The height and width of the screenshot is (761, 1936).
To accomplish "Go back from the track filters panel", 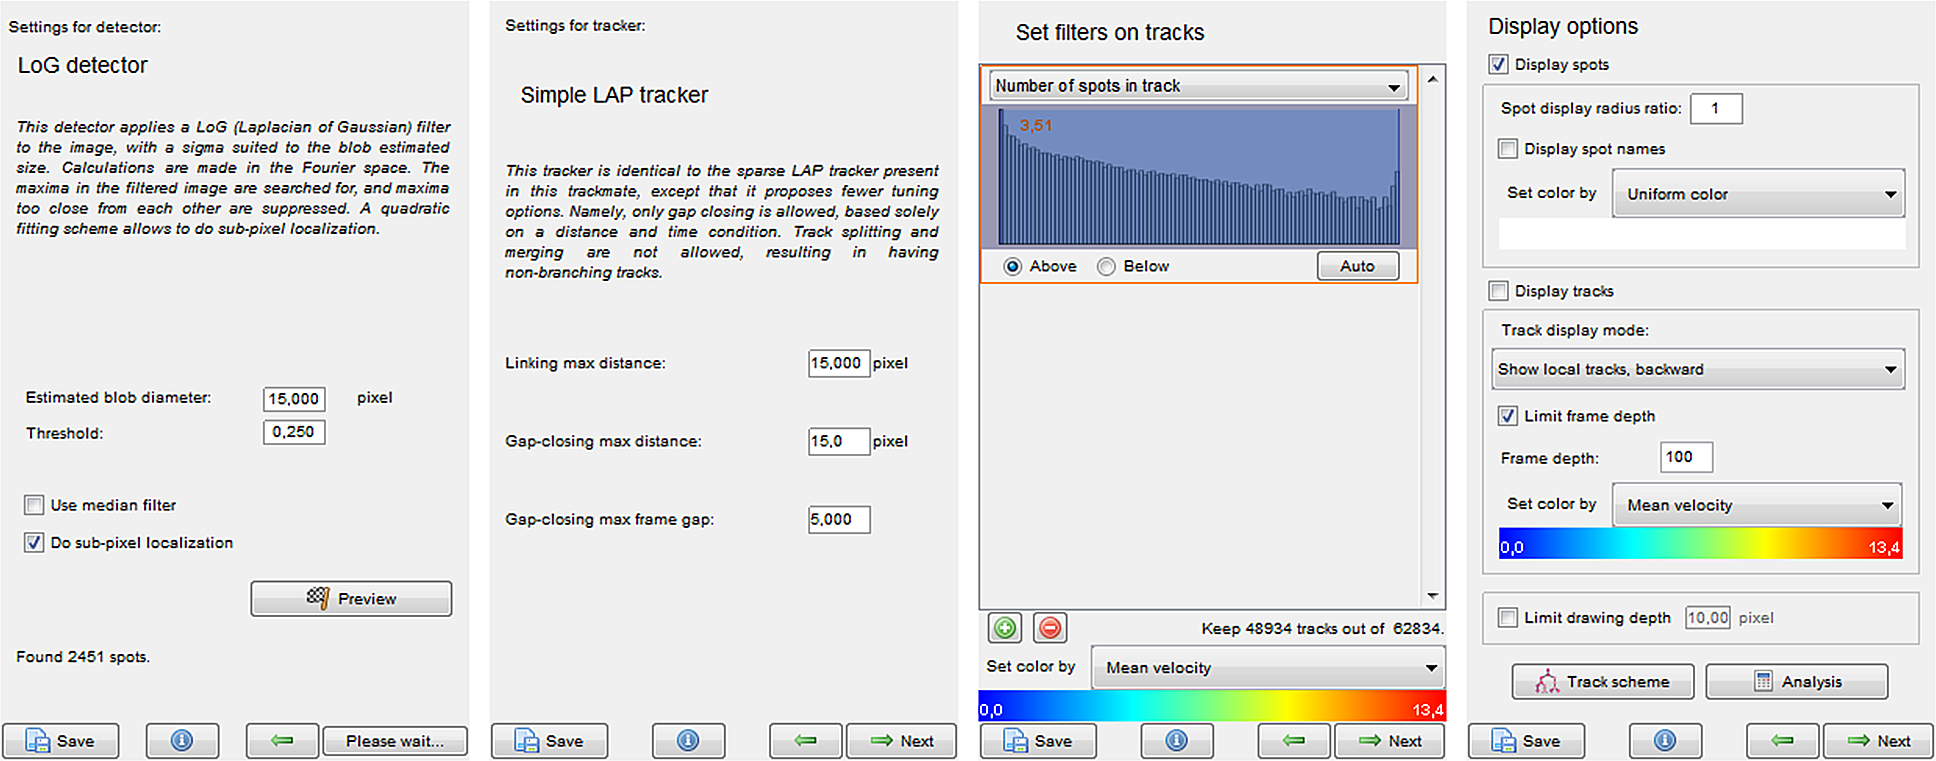I will click(1293, 741).
